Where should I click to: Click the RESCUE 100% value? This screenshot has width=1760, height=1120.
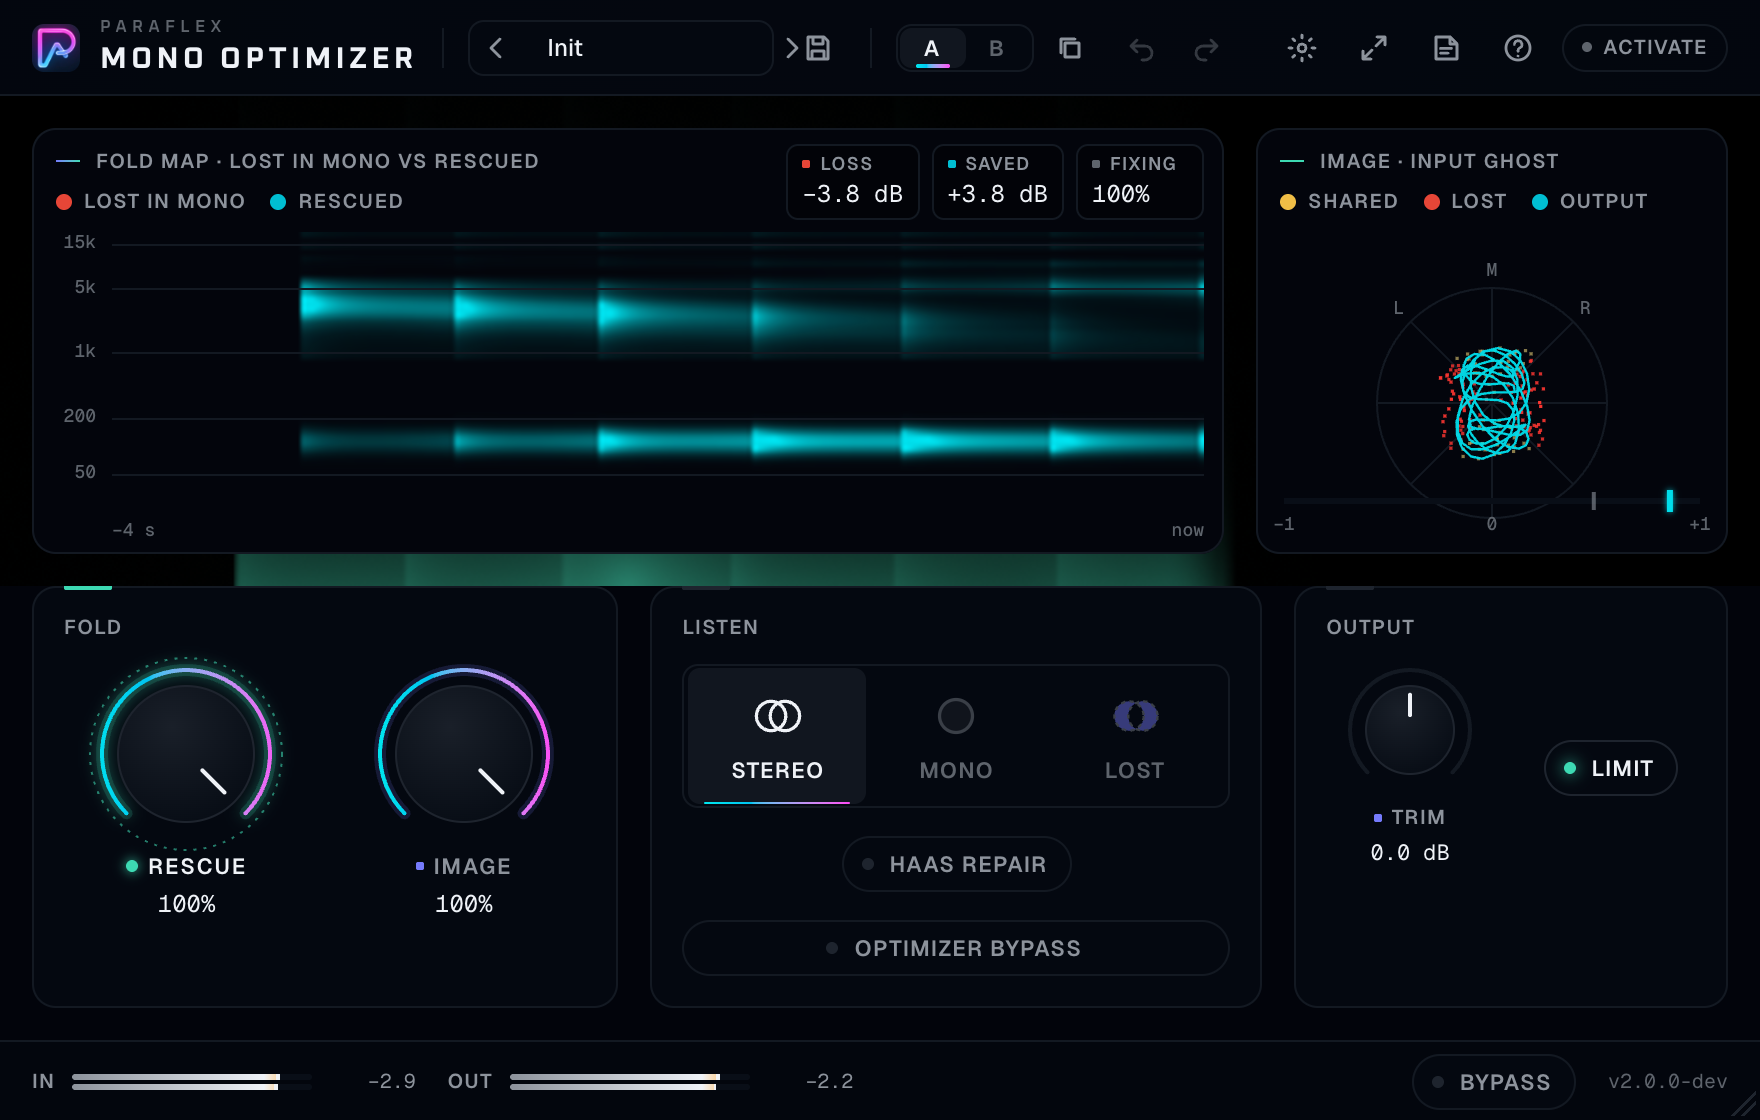(187, 904)
